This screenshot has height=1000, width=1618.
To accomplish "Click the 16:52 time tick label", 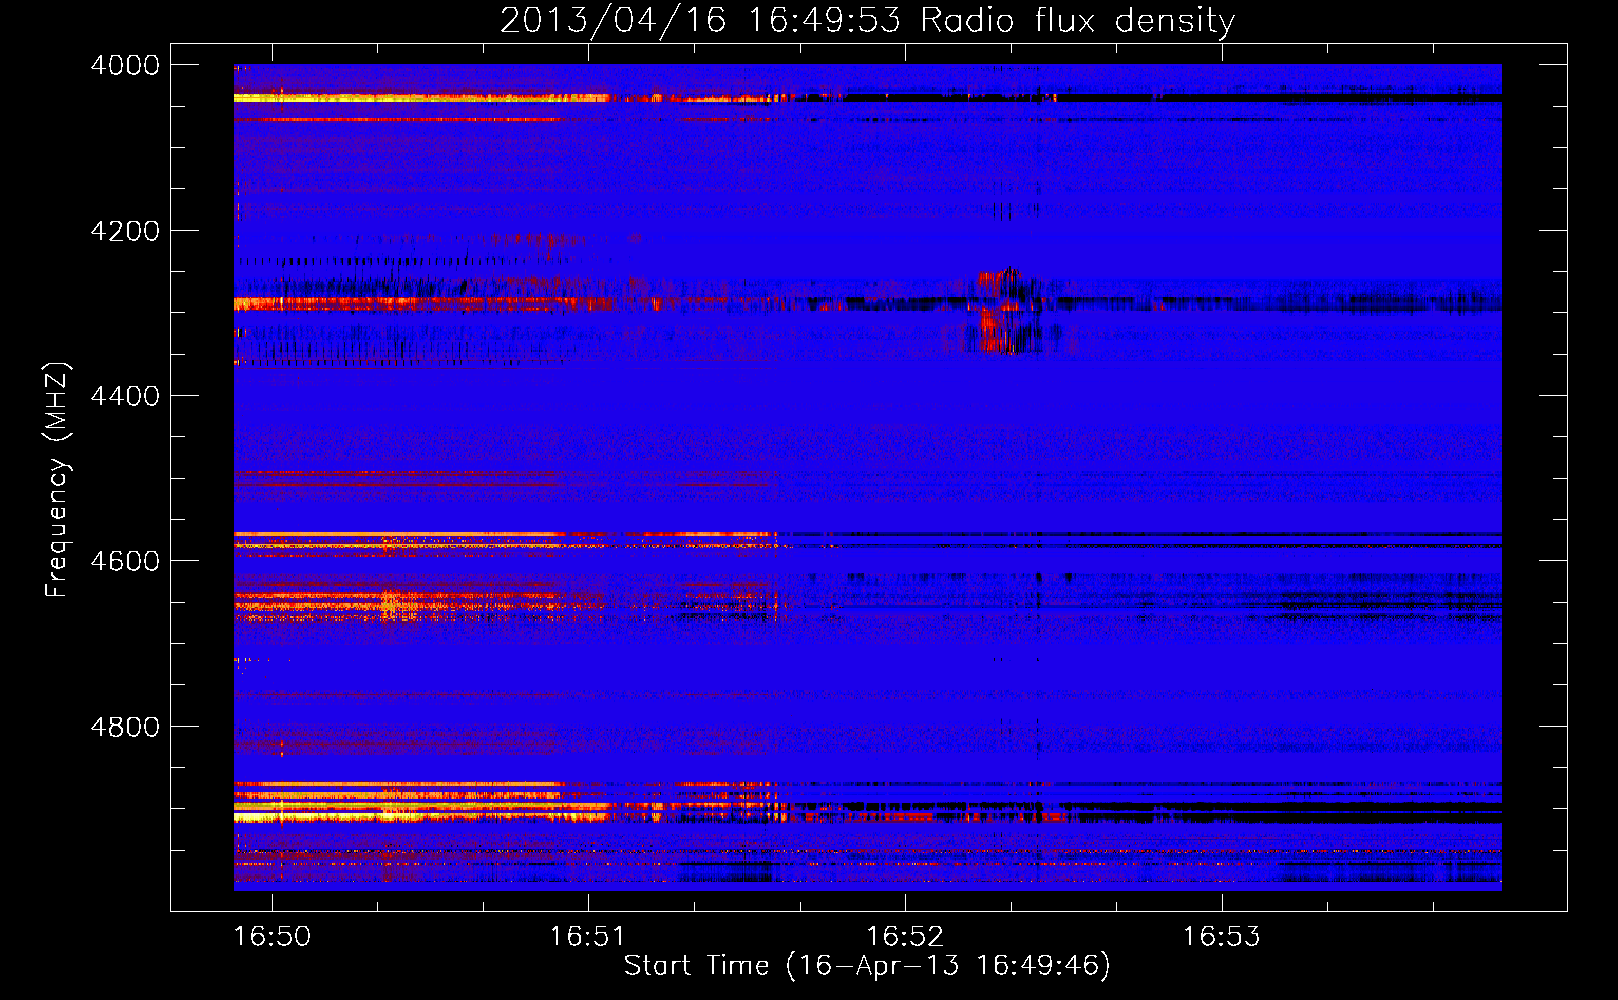I will tap(905, 937).
